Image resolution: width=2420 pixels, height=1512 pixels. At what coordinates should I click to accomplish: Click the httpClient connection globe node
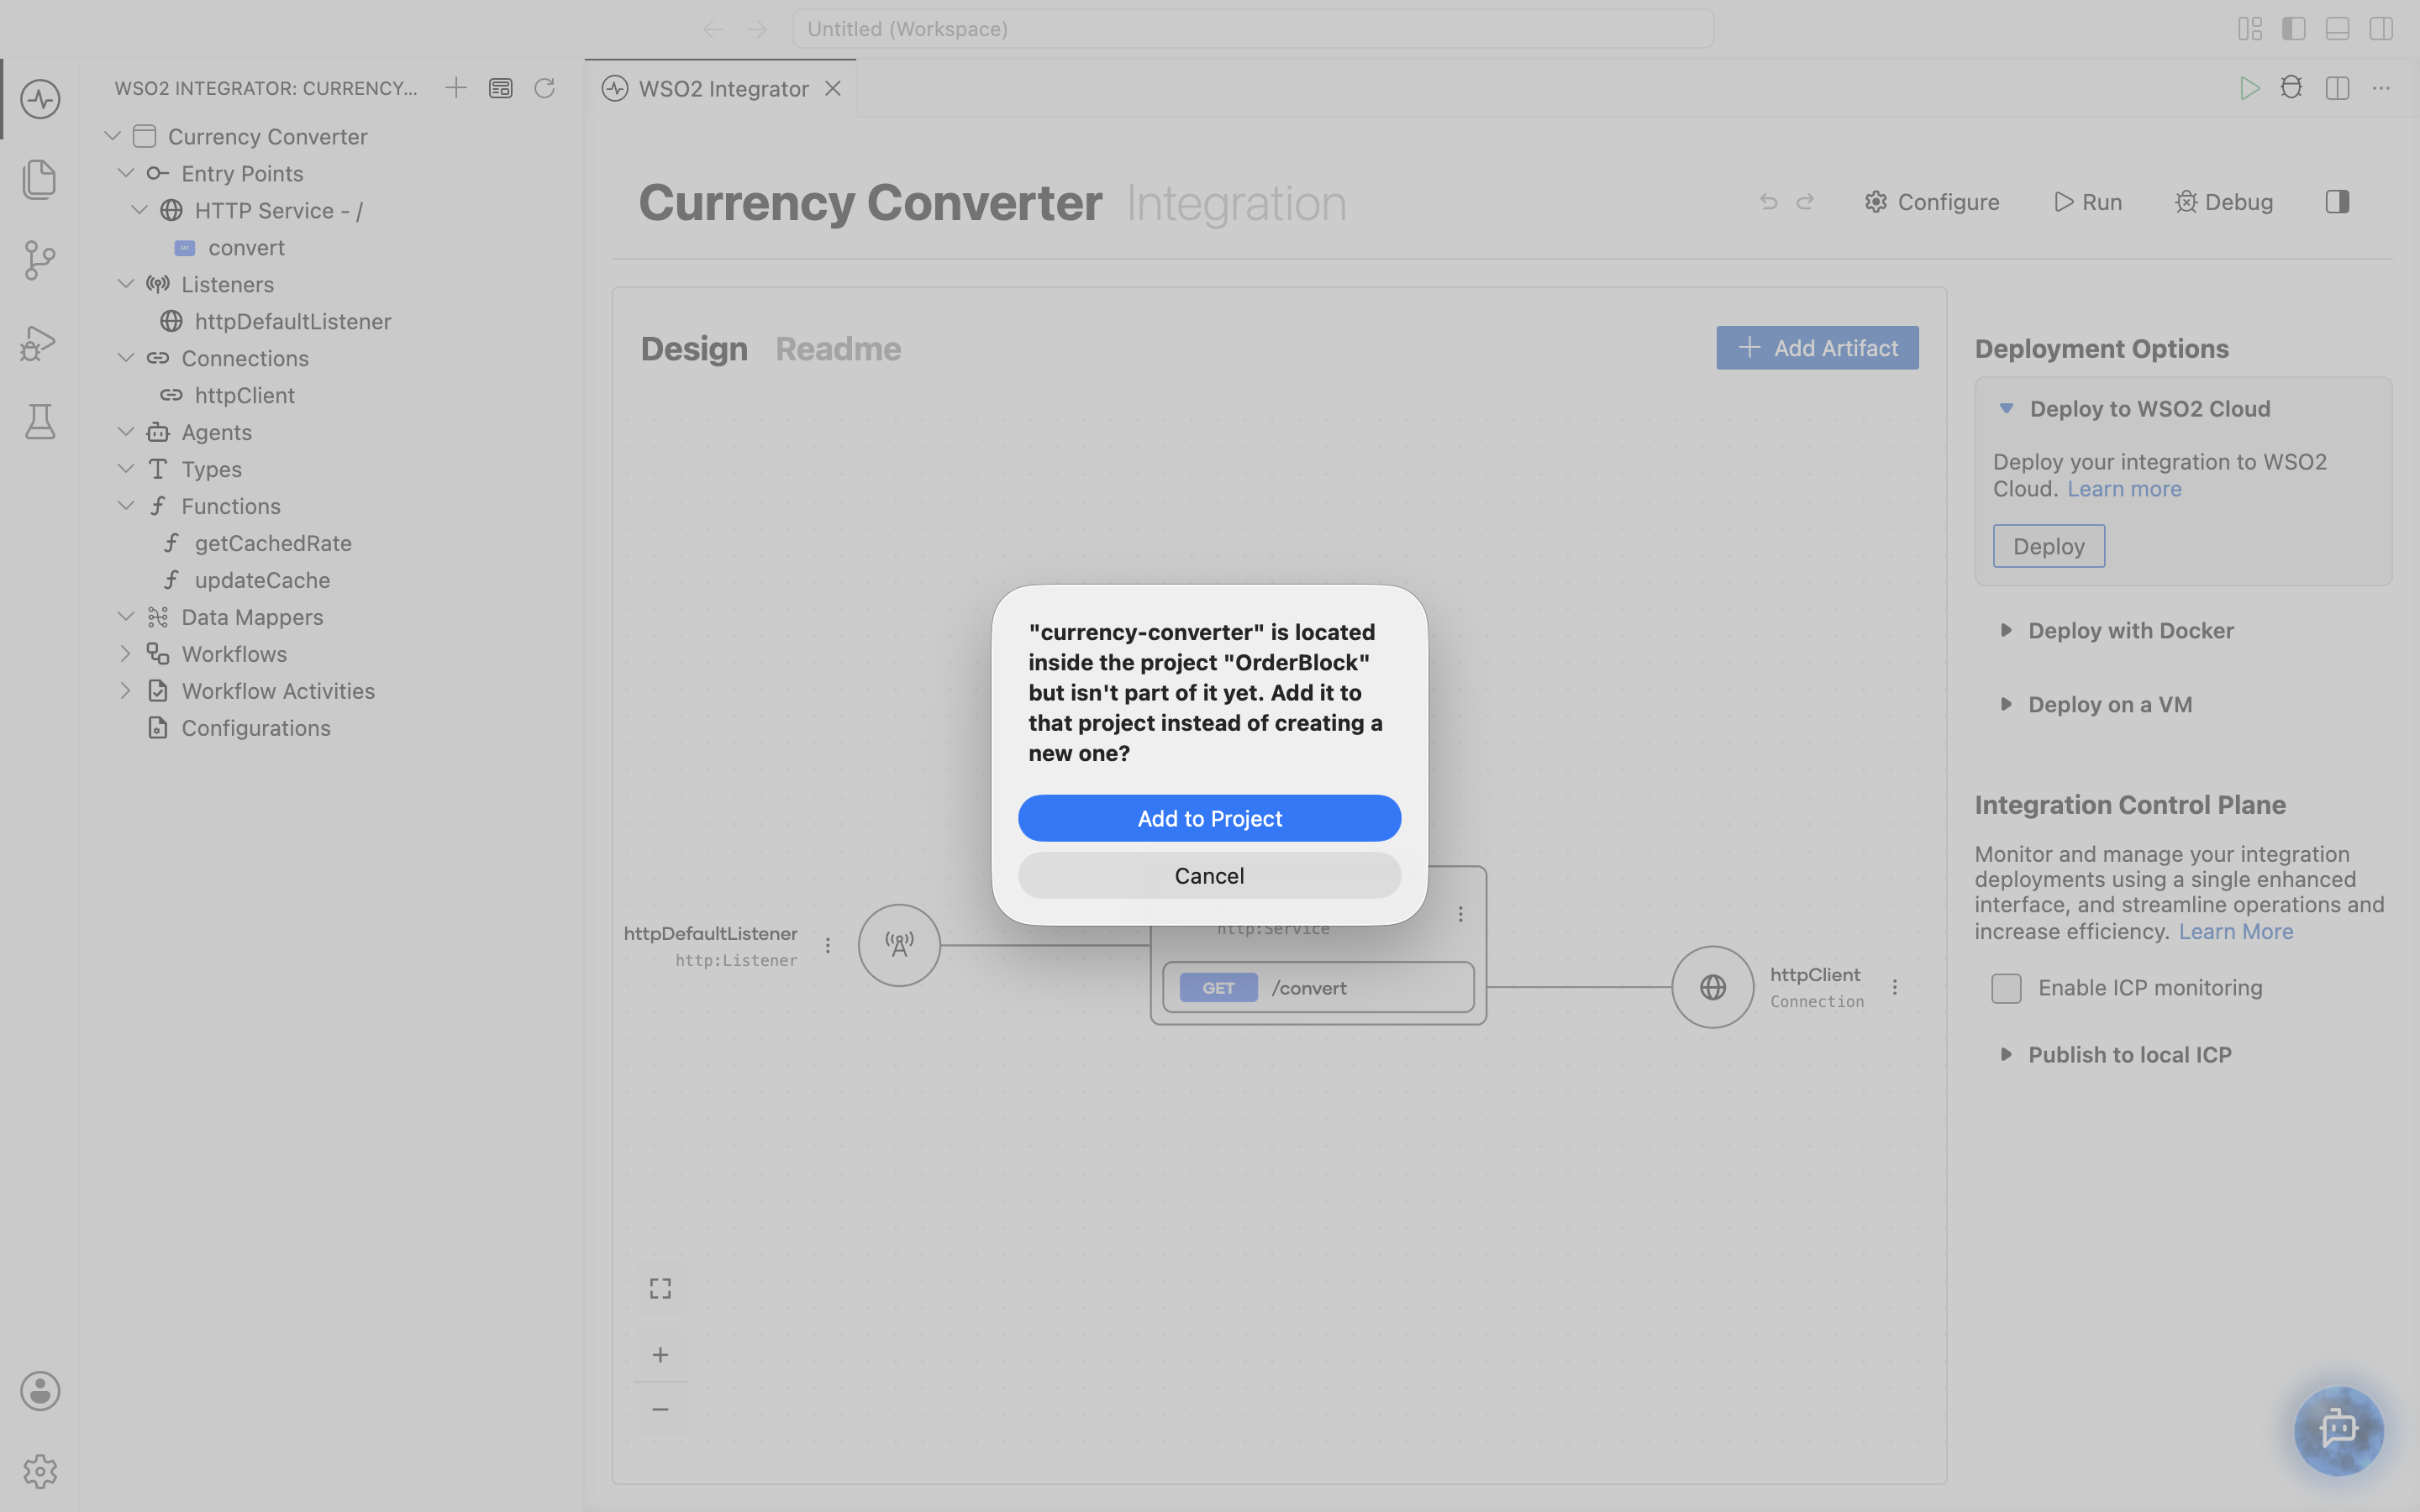coord(1713,987)
